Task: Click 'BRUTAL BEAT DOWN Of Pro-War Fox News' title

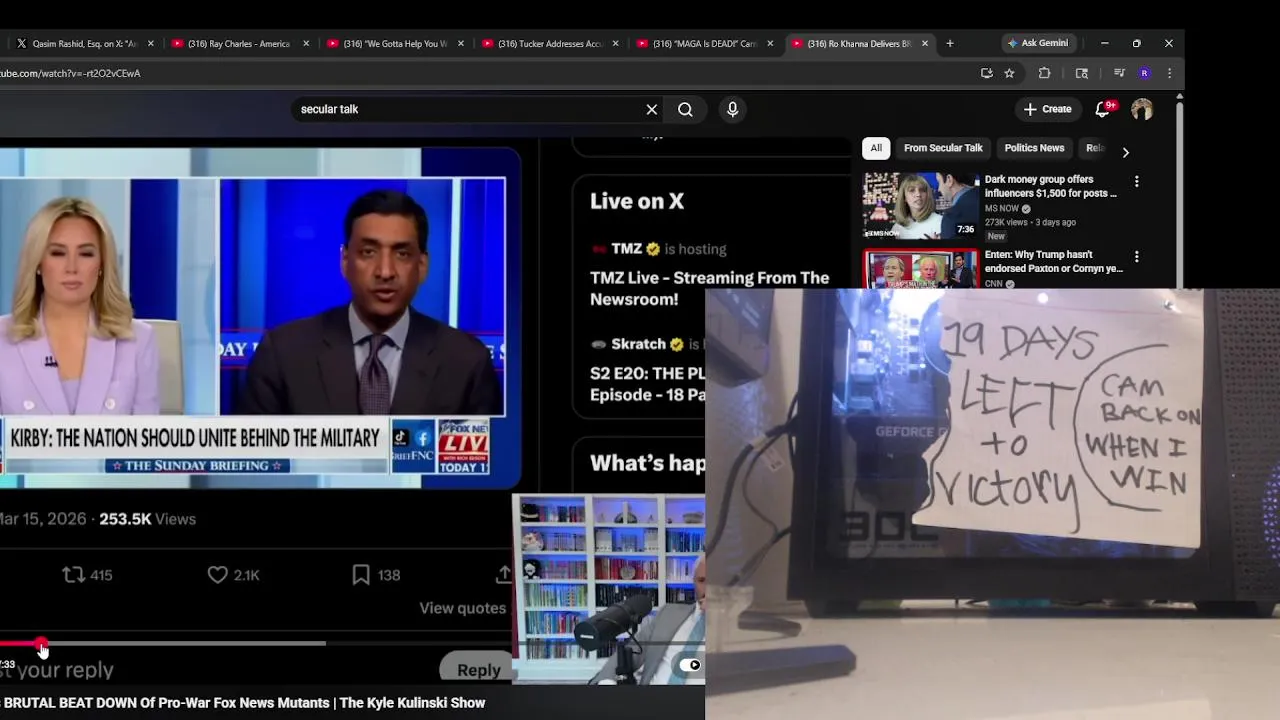Action: coord(243,703)
